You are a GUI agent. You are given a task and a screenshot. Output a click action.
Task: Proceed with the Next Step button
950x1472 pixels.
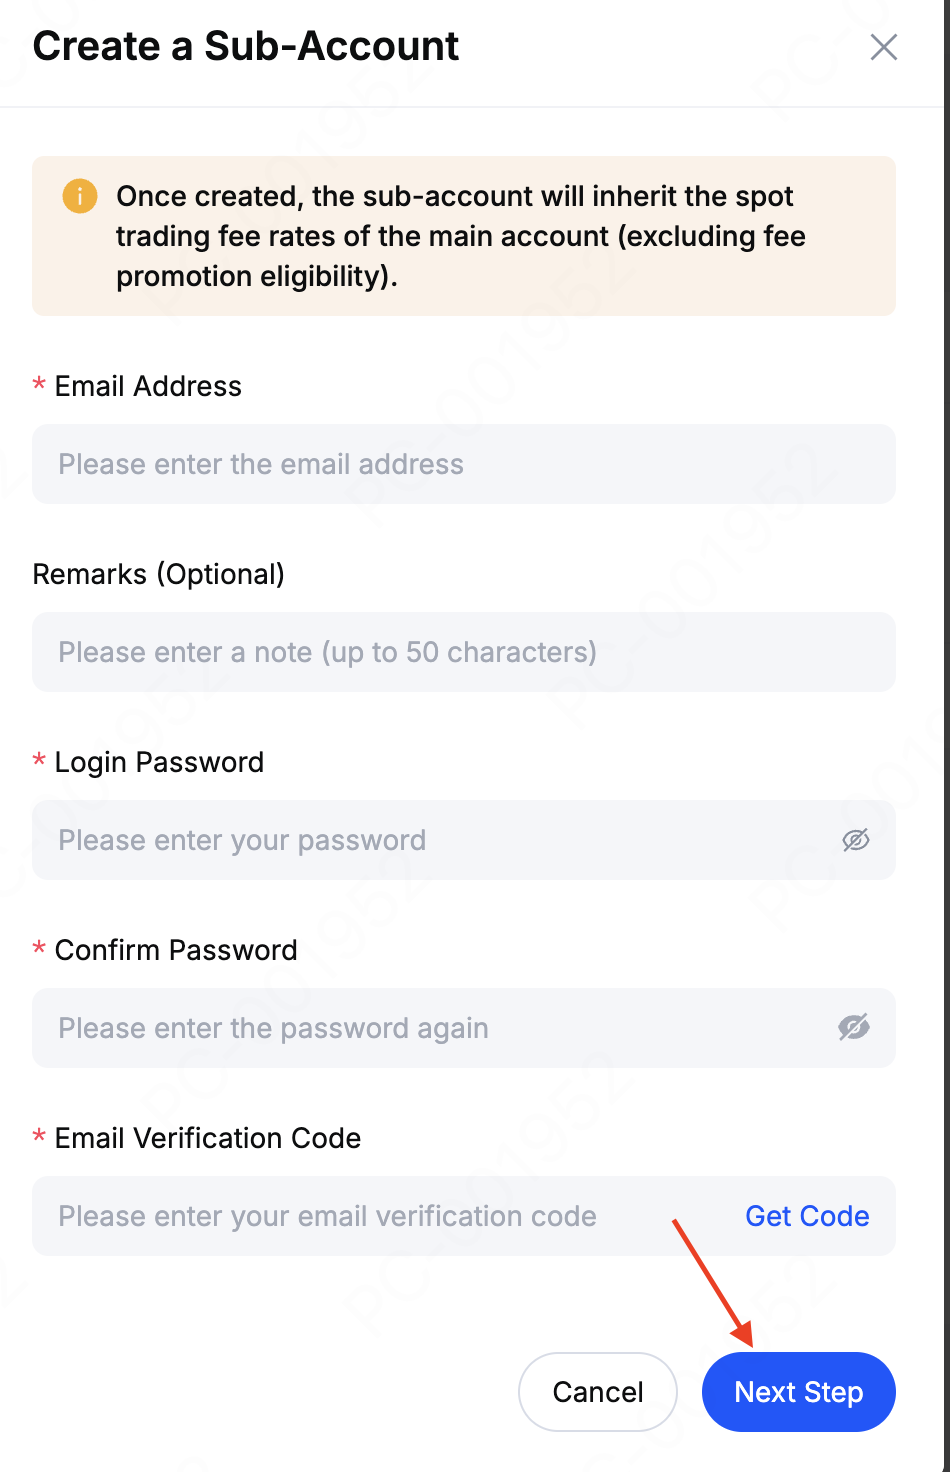click(x=798, y=1392)
